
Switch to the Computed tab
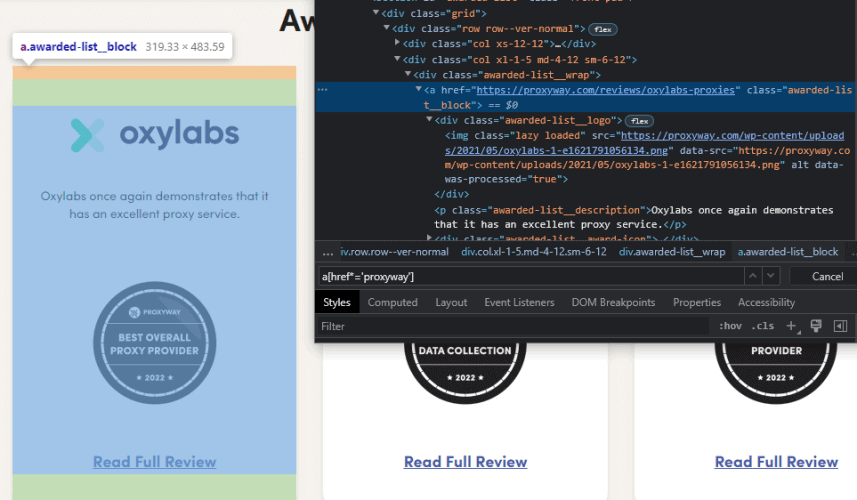392,302
